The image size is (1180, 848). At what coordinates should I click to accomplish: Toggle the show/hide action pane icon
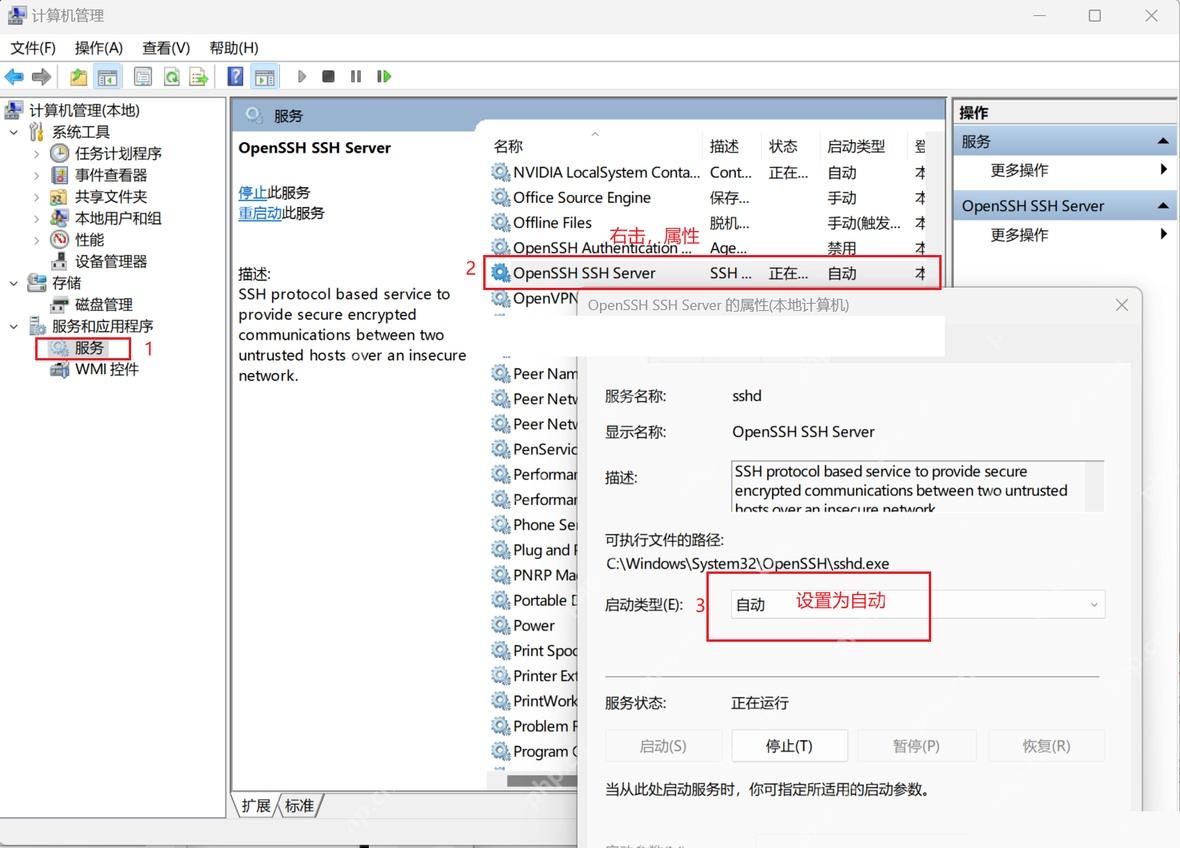tap(265, 76)
